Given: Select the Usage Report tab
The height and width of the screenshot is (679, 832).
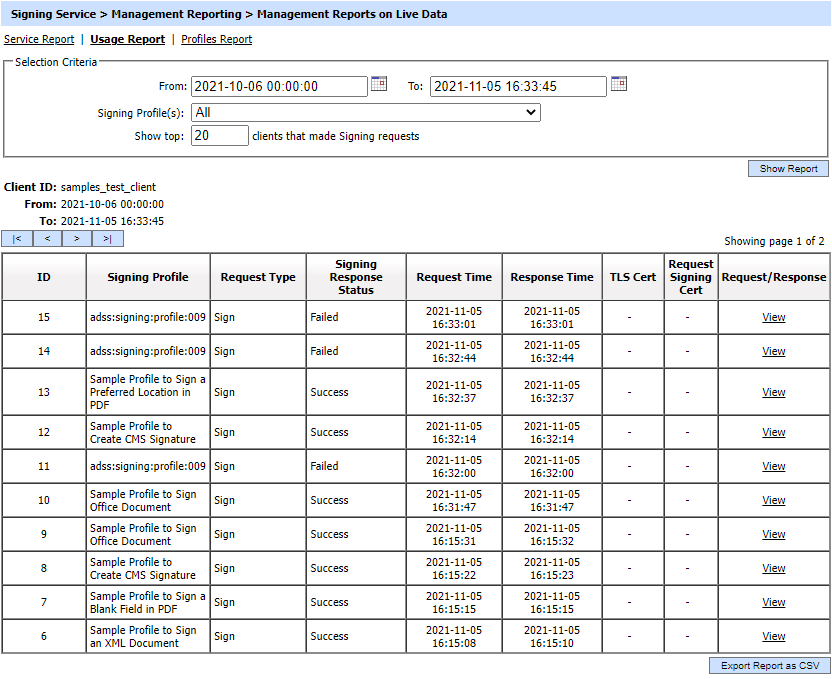Looking at the screenshot, I should (127, 40).
